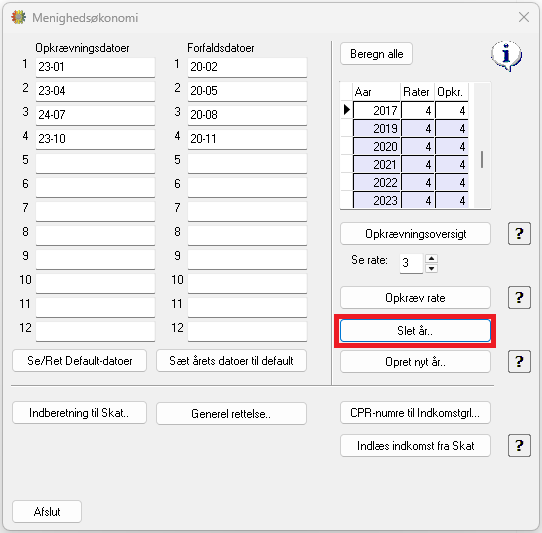Click the Beregn alle button
This screenshot has height=533, width=542.
(x=376, y=54)
